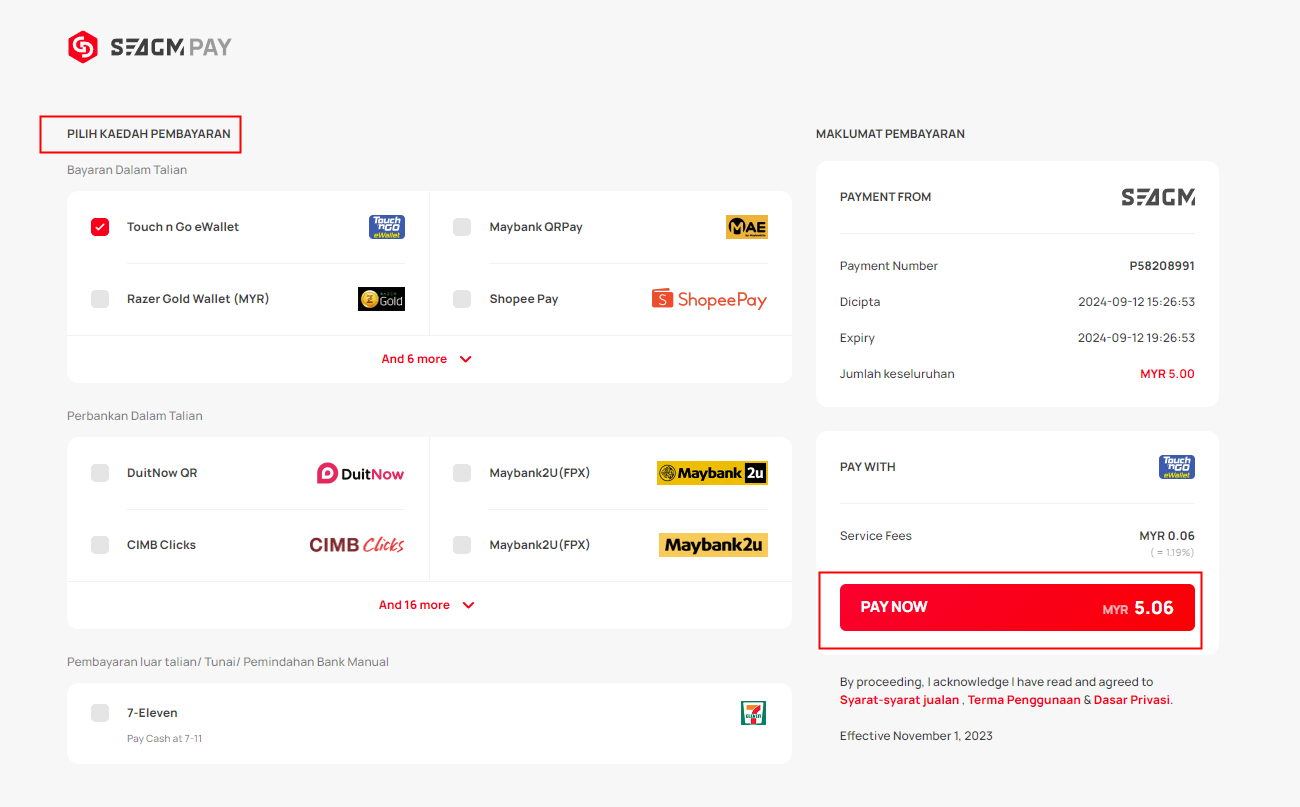Click the 'Jumlah keseluruhan' label
Screen dimensions: 1300x807
[897, 374]
